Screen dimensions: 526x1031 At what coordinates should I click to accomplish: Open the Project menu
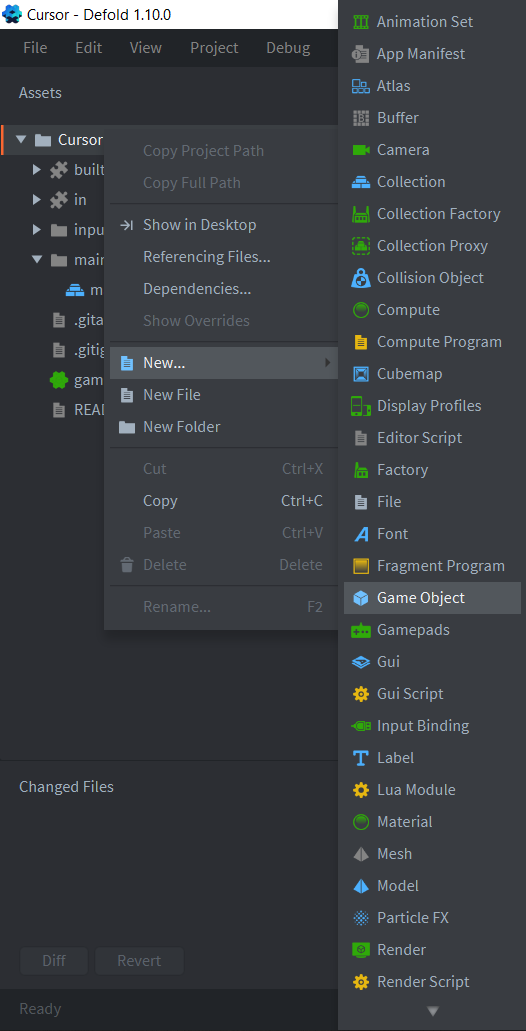(x=214, y=48)
